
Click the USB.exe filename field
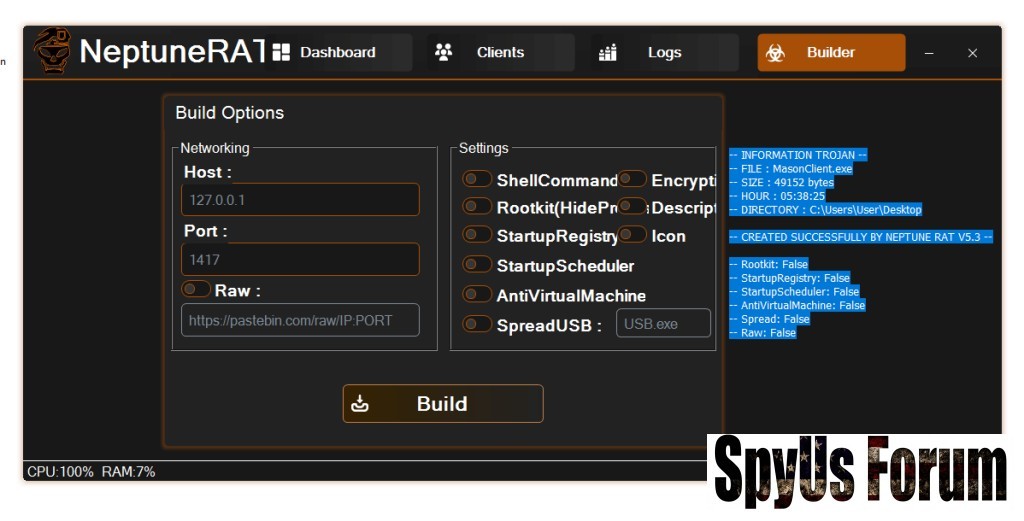click(663, 324)
